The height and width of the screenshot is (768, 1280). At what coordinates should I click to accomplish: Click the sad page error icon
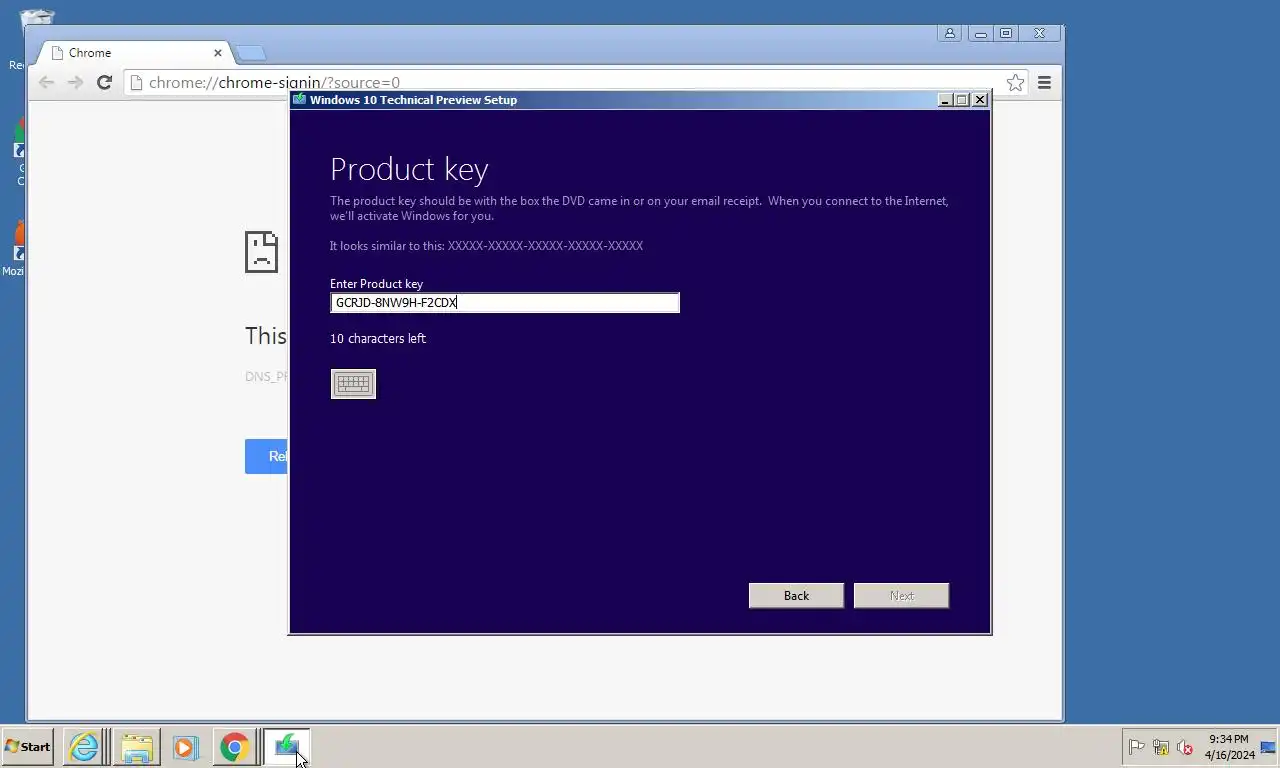pos(261,251)
